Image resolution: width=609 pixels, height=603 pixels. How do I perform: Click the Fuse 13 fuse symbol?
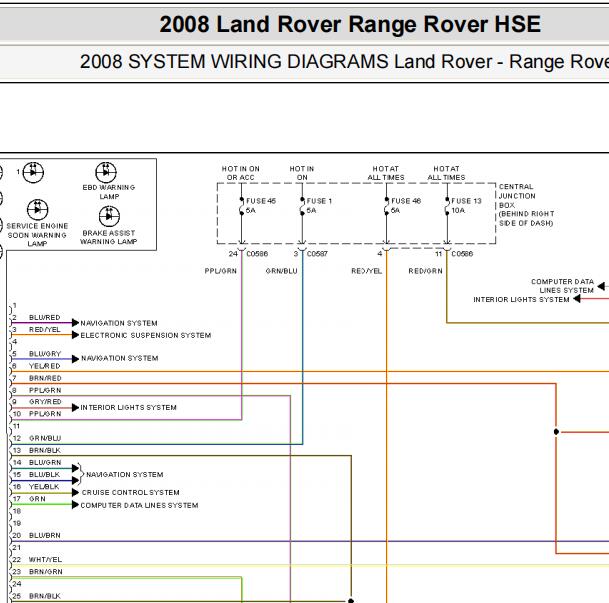pyautogui.click(x=447, y=206)
